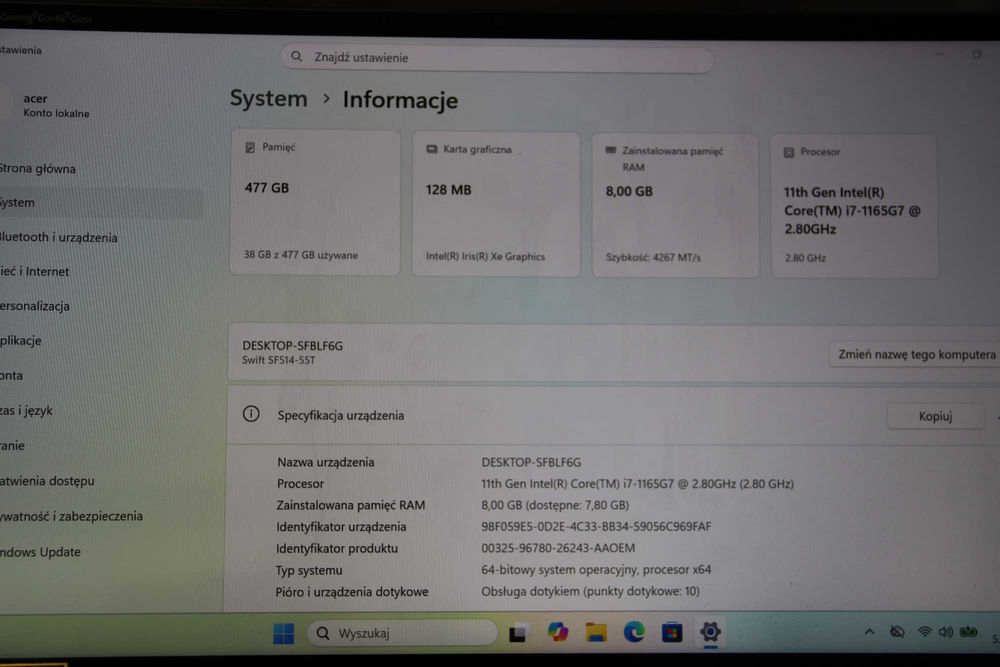1000x667 pixels.
Task: Open the Pamięć storage card icon
Action: click(250, 147)
